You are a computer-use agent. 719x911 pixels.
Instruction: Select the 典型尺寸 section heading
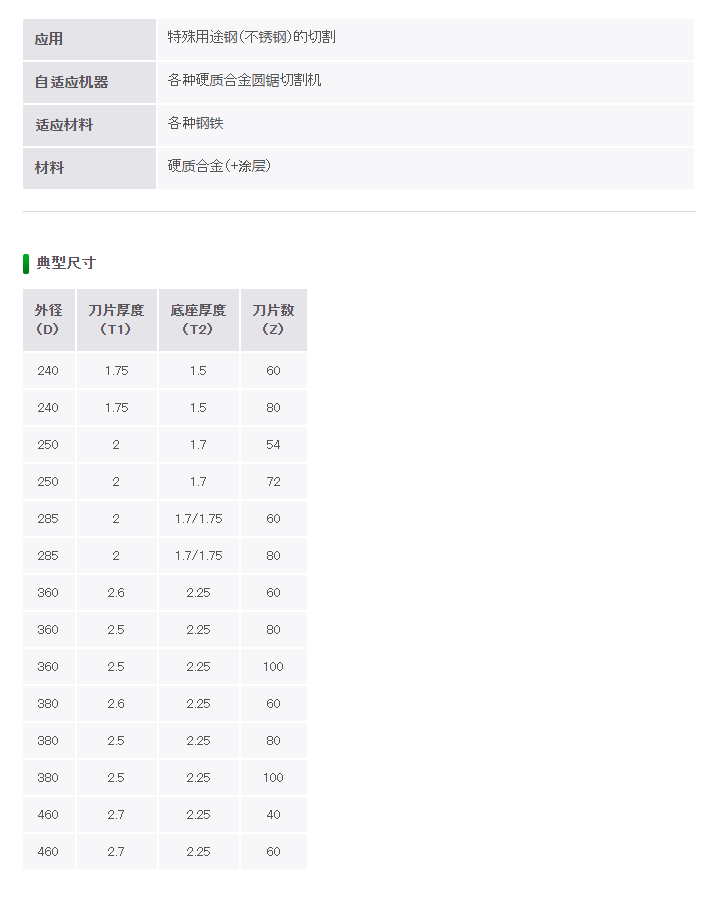pos(66,263)
